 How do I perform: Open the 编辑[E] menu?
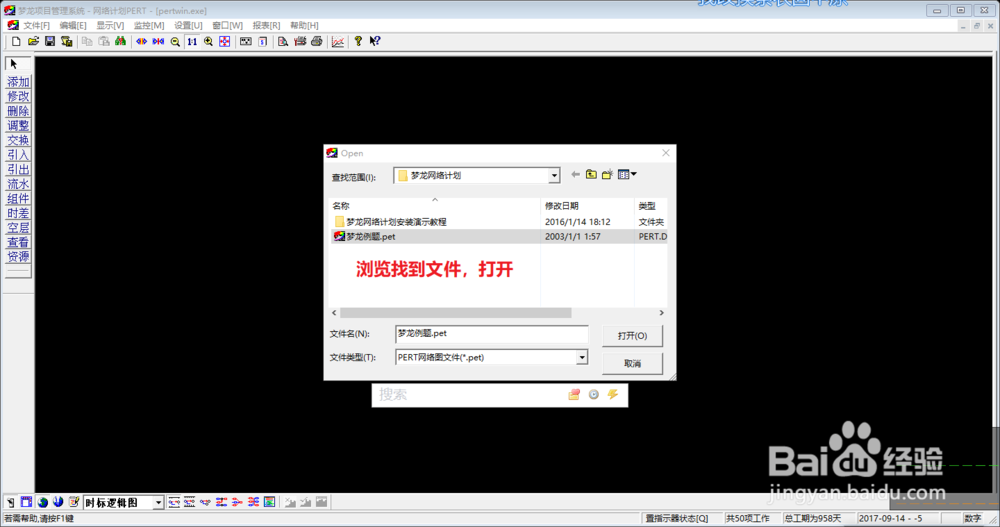(73, 26)
